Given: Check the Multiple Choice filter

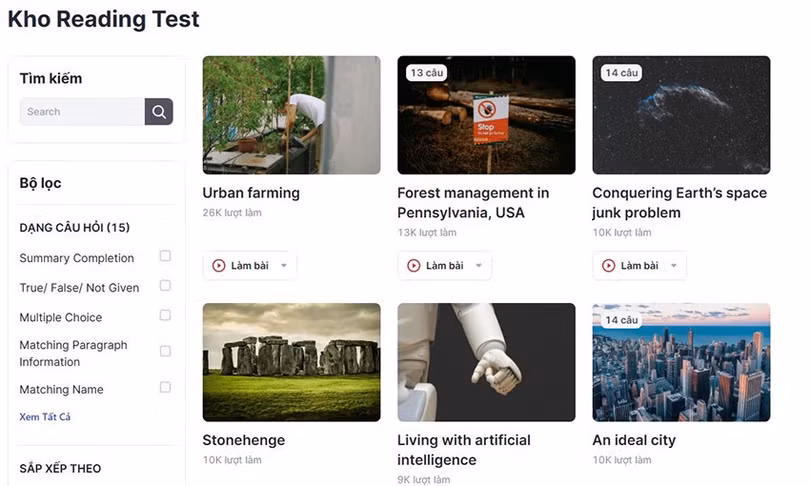Looking at the screenshot, I should coord(165,316).
